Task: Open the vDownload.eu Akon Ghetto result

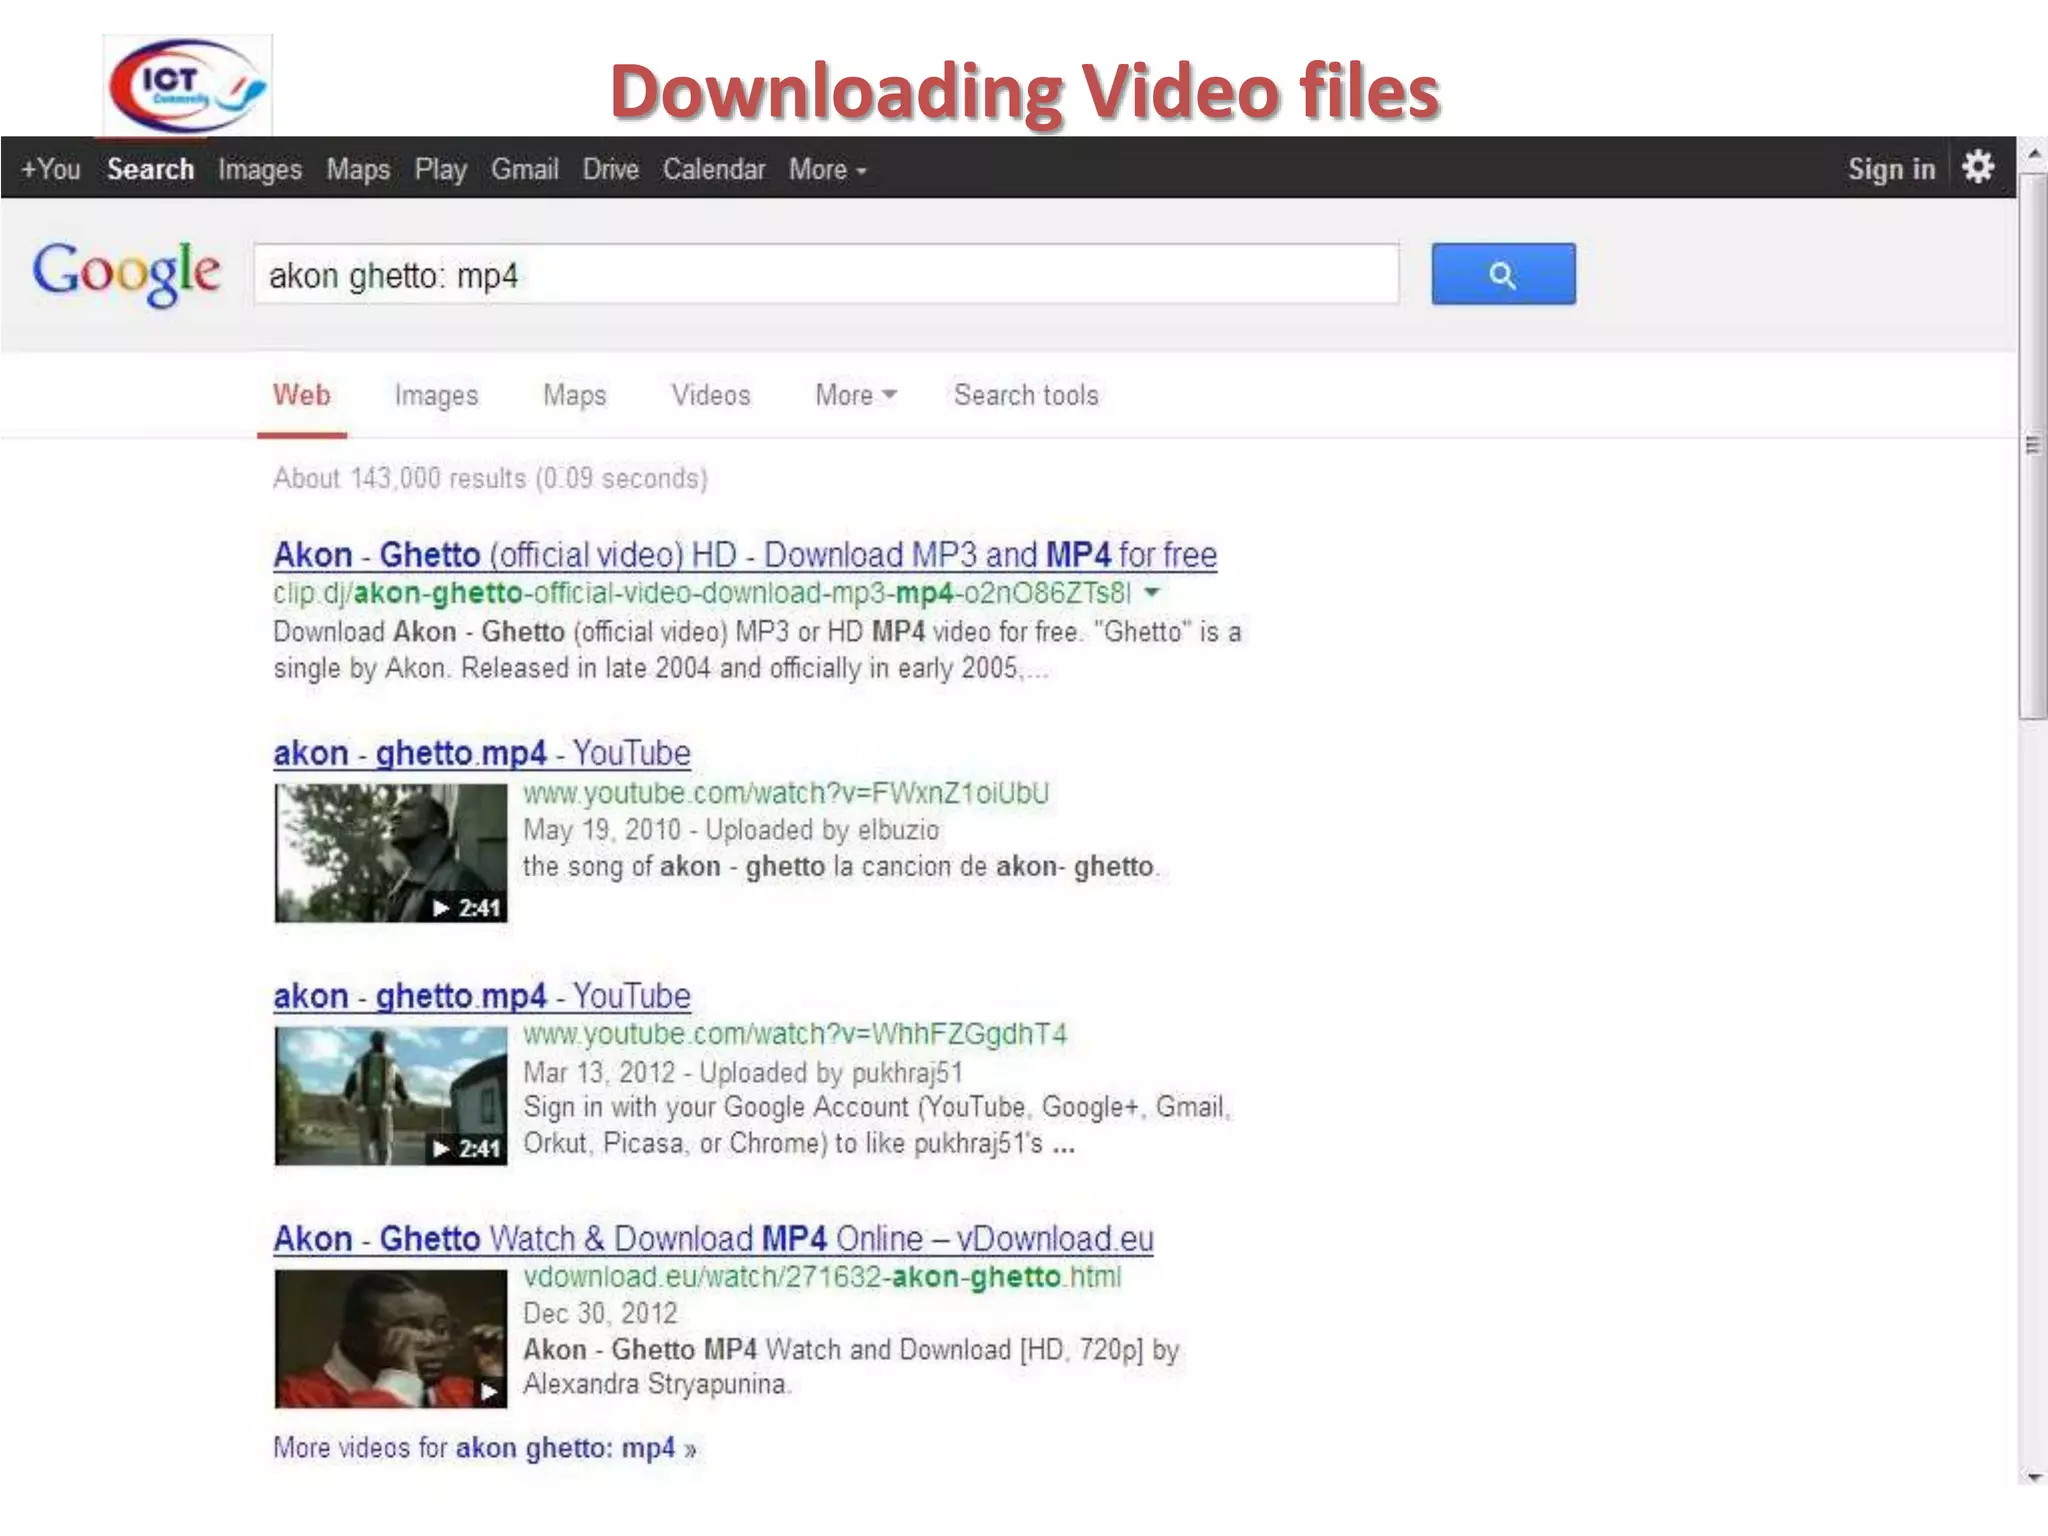Action: (x=714, y=1239)
